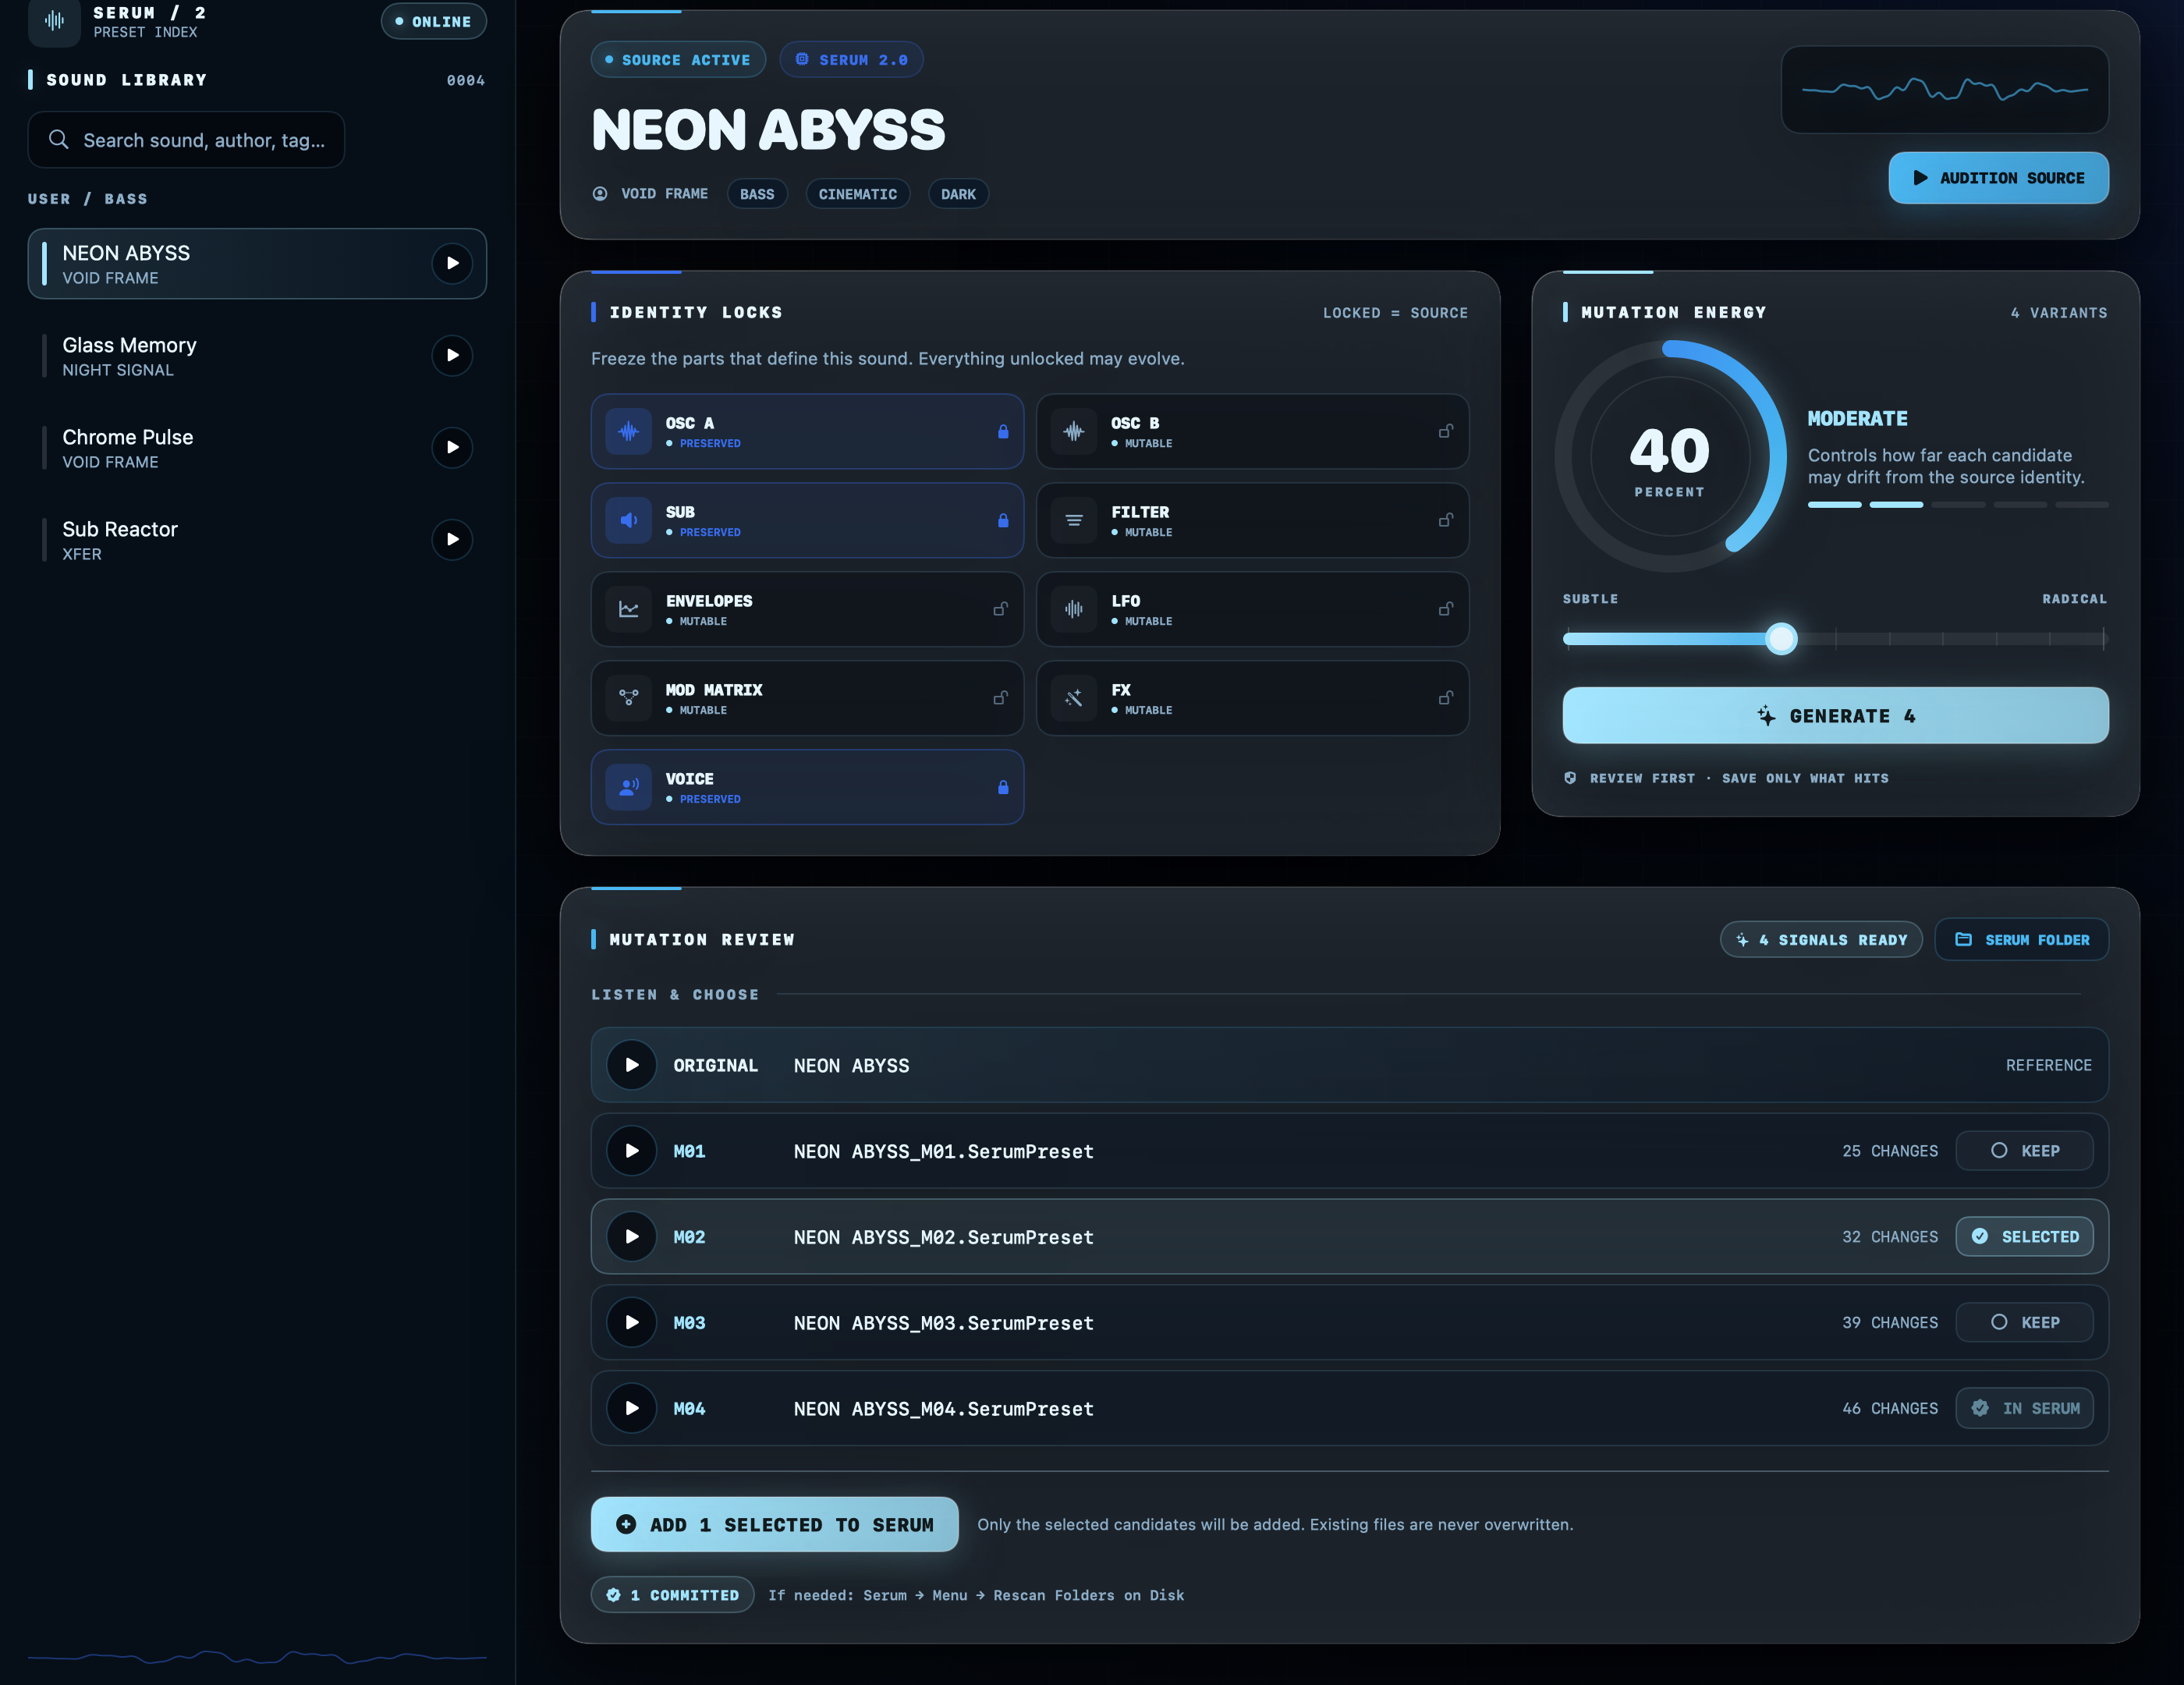Unlock the VOICE identity lock
The height and width of the screenshot is (1685, 2184).
1003,788
